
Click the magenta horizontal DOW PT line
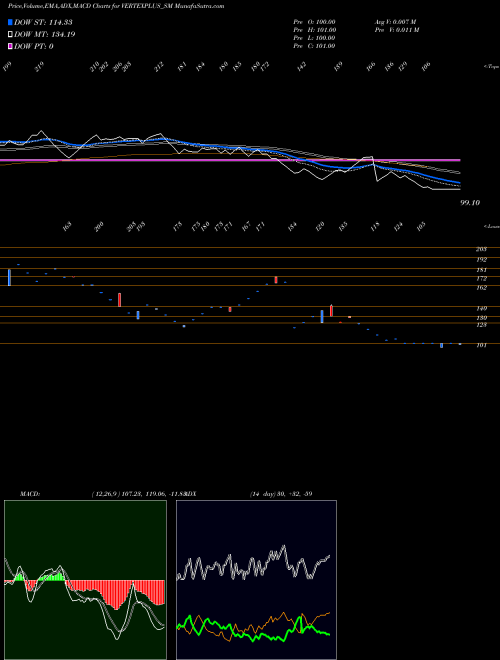[x=230, y=160]
